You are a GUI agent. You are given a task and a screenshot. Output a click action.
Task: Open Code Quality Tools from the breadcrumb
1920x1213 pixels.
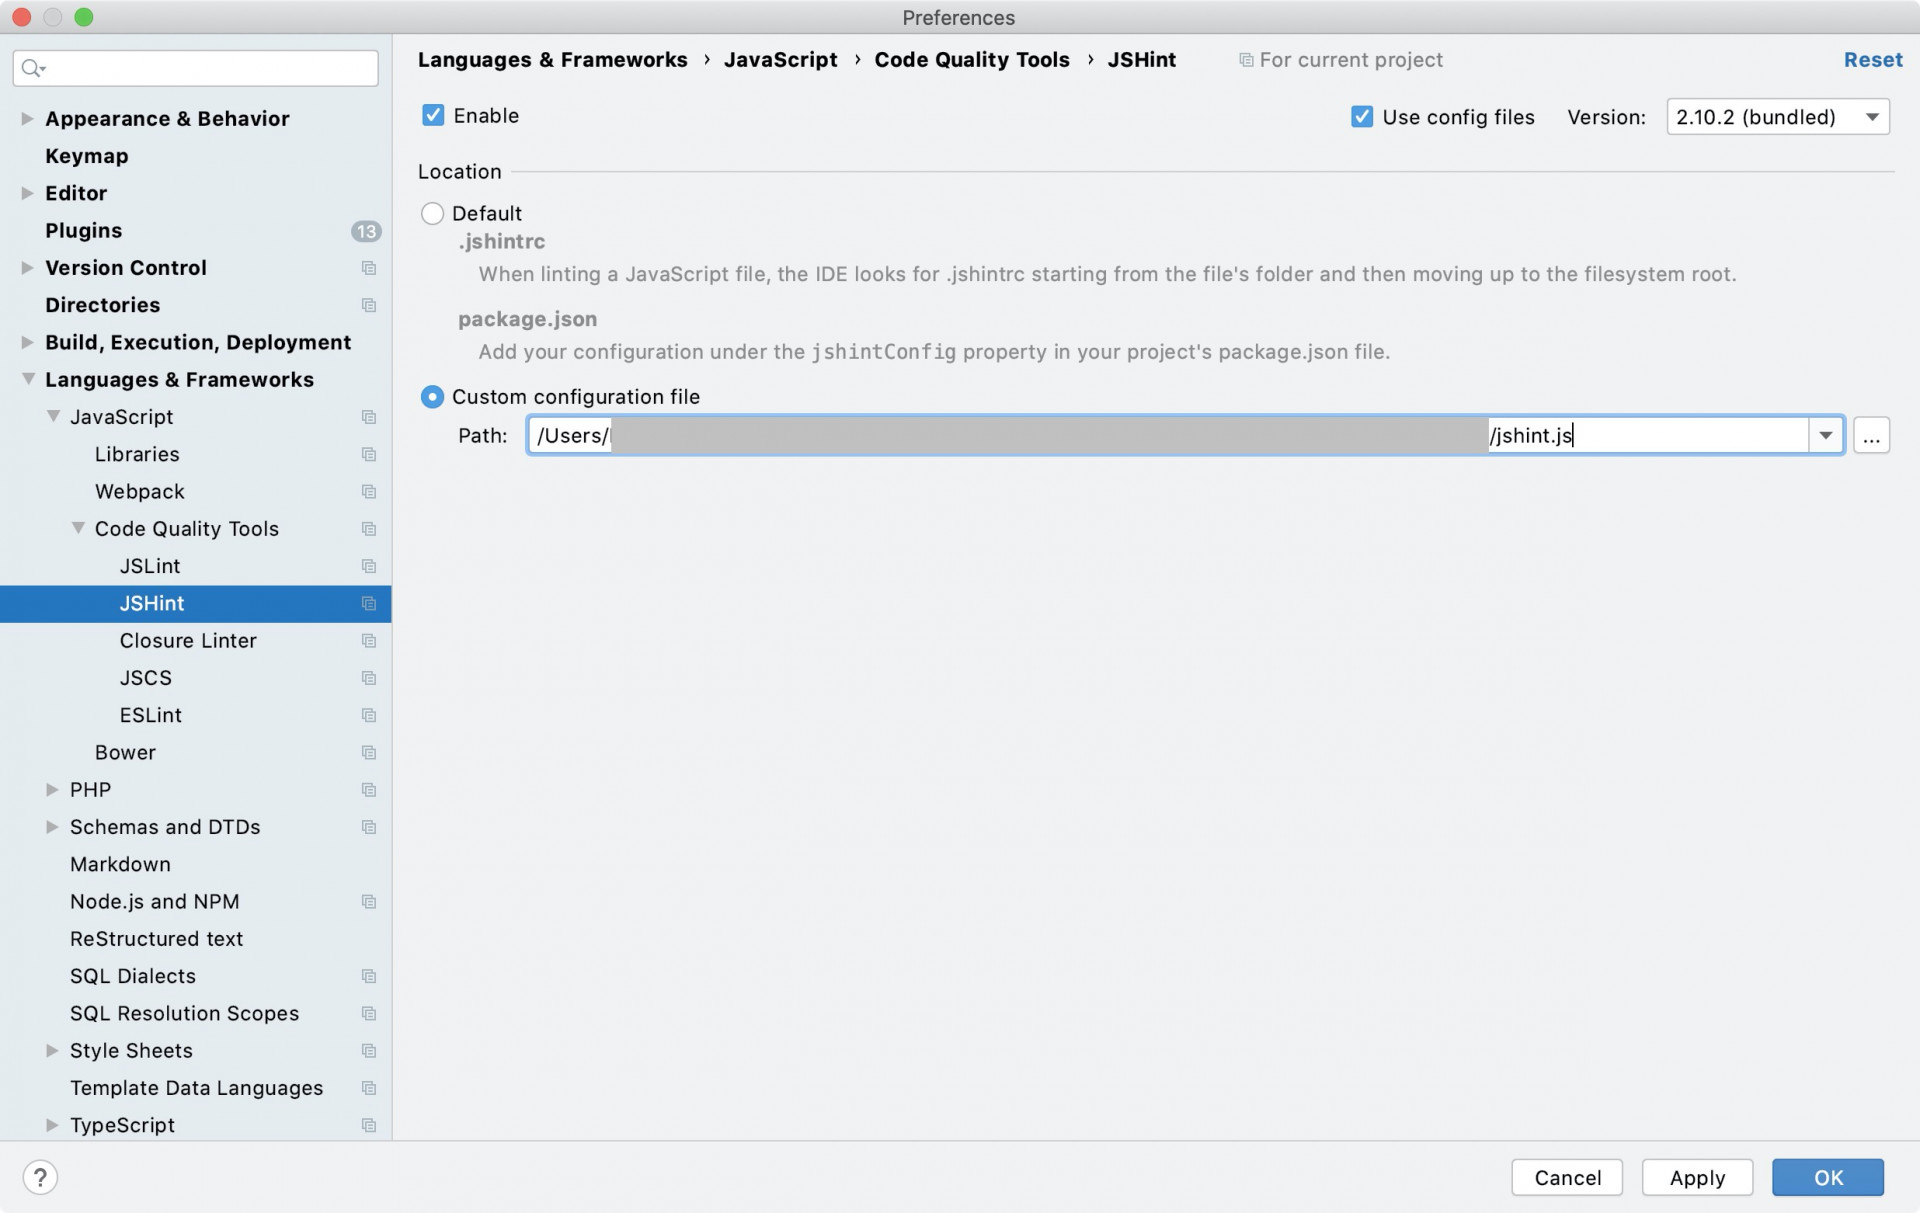pyautogui.click(x=971, y=60)
